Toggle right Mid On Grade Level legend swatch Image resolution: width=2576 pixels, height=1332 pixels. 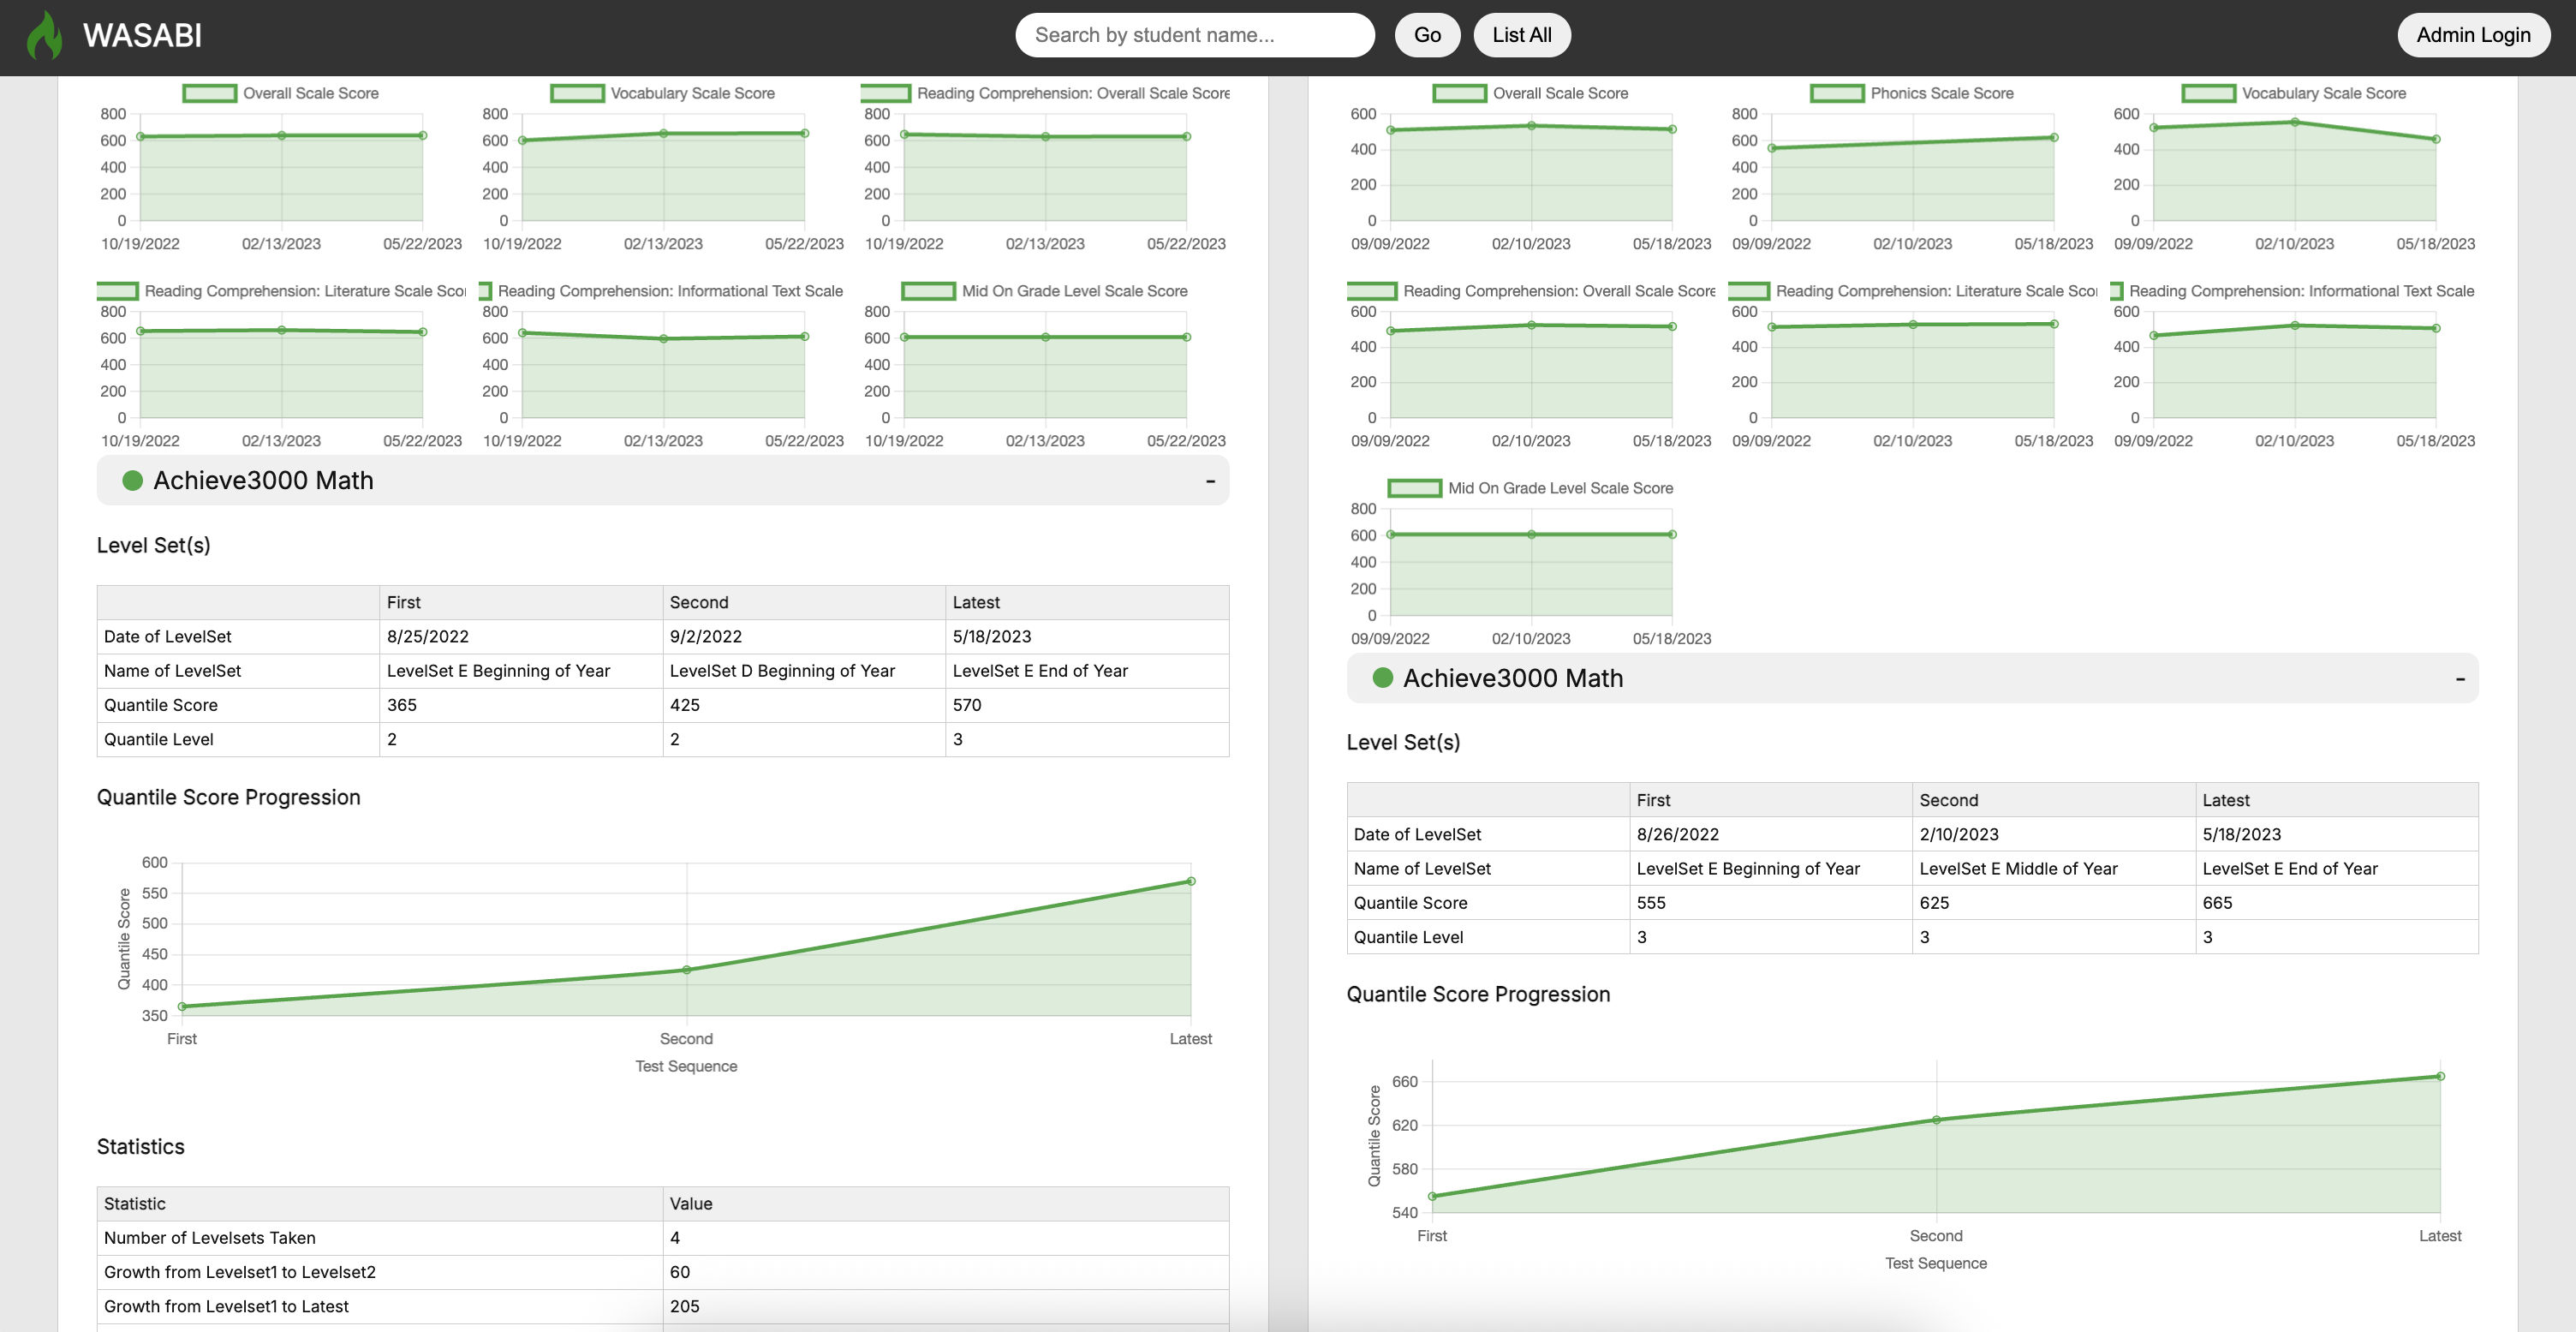click(x=1414, y=488)
